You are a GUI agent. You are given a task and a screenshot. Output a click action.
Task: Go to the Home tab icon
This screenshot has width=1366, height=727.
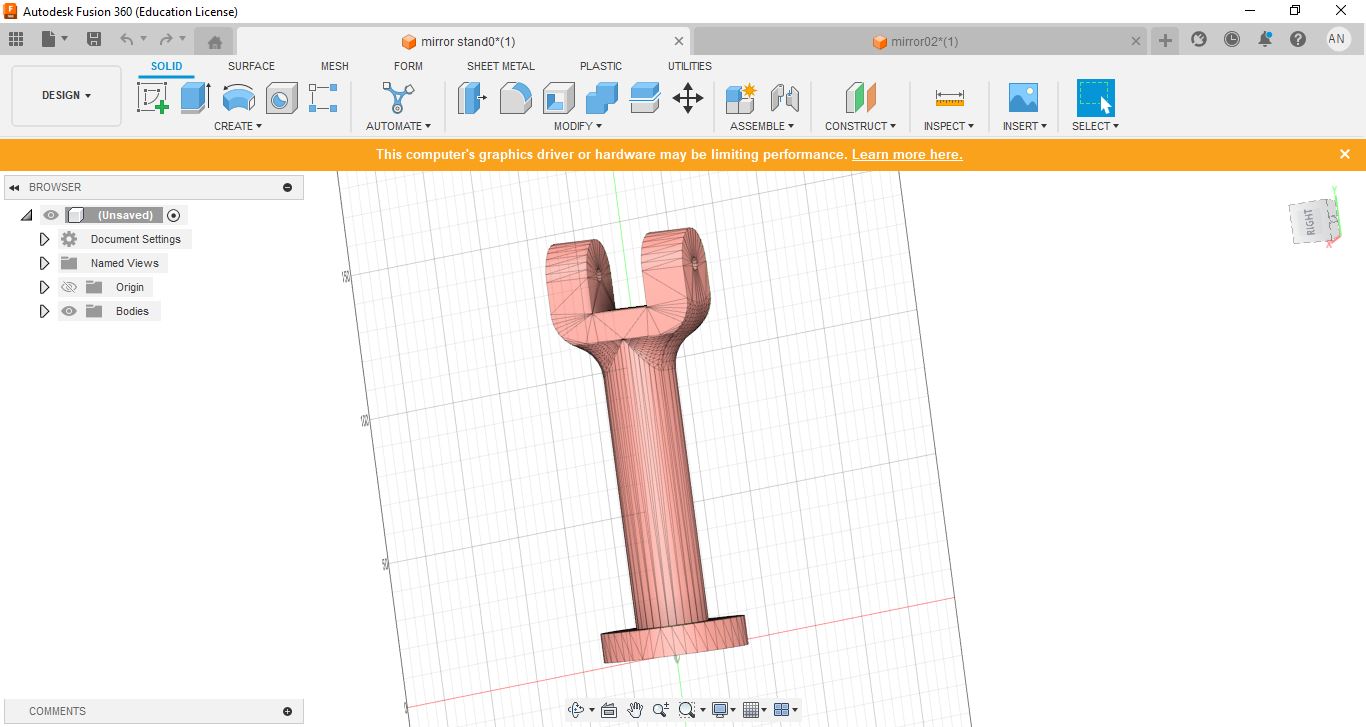point(215,41)
